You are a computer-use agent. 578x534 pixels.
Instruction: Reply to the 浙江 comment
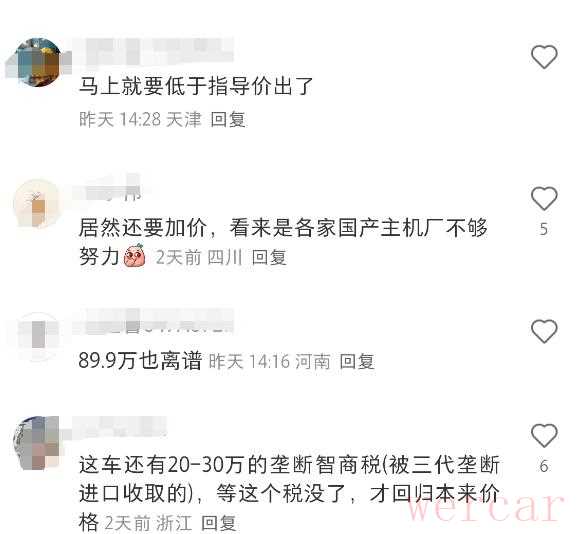coord(219,523)
